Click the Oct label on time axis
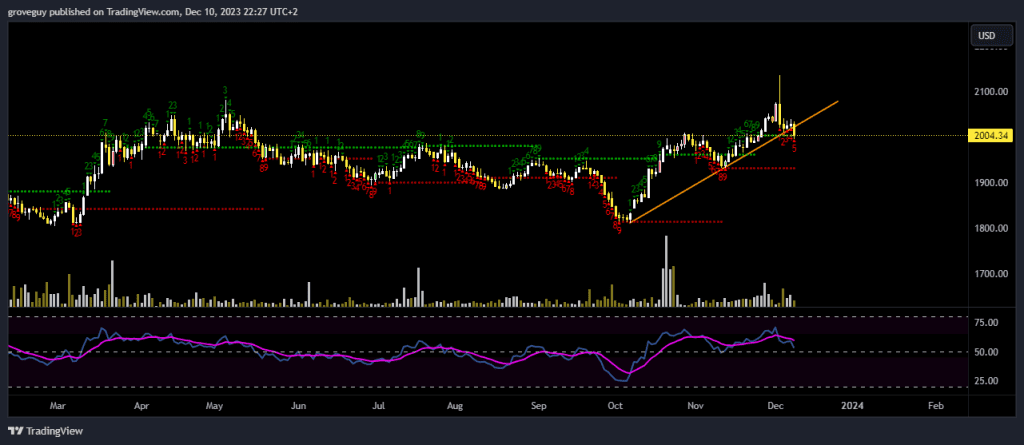1024x445 pixels. [x=616, y=406]
